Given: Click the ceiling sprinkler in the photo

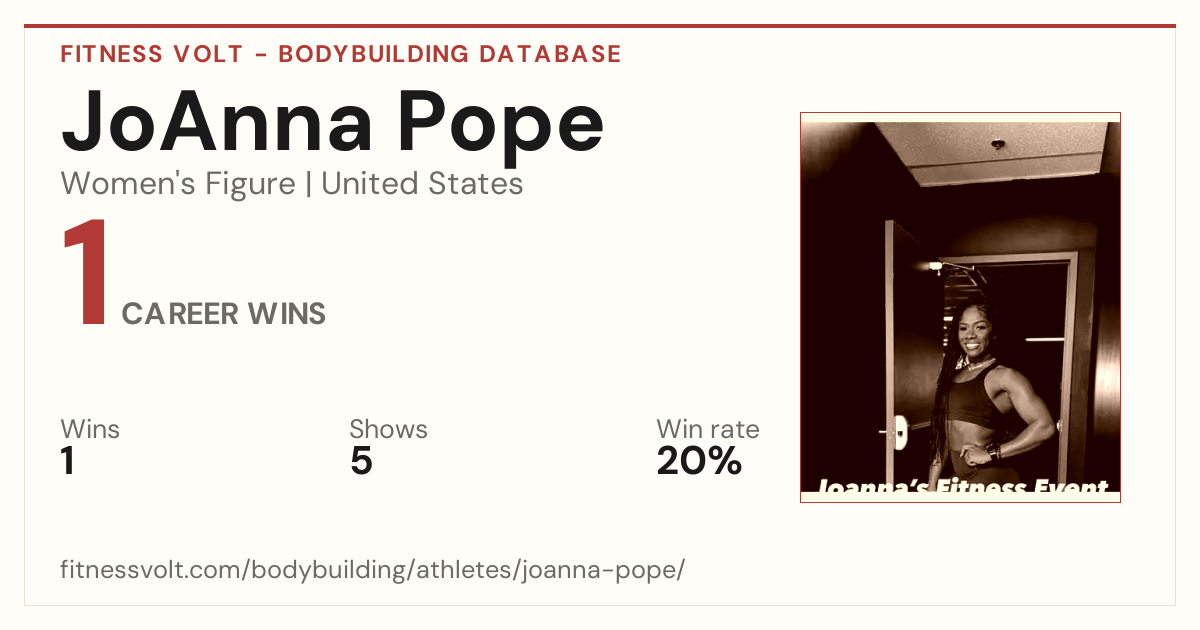Looking at the screenshot, I should (x=997, y=143).
